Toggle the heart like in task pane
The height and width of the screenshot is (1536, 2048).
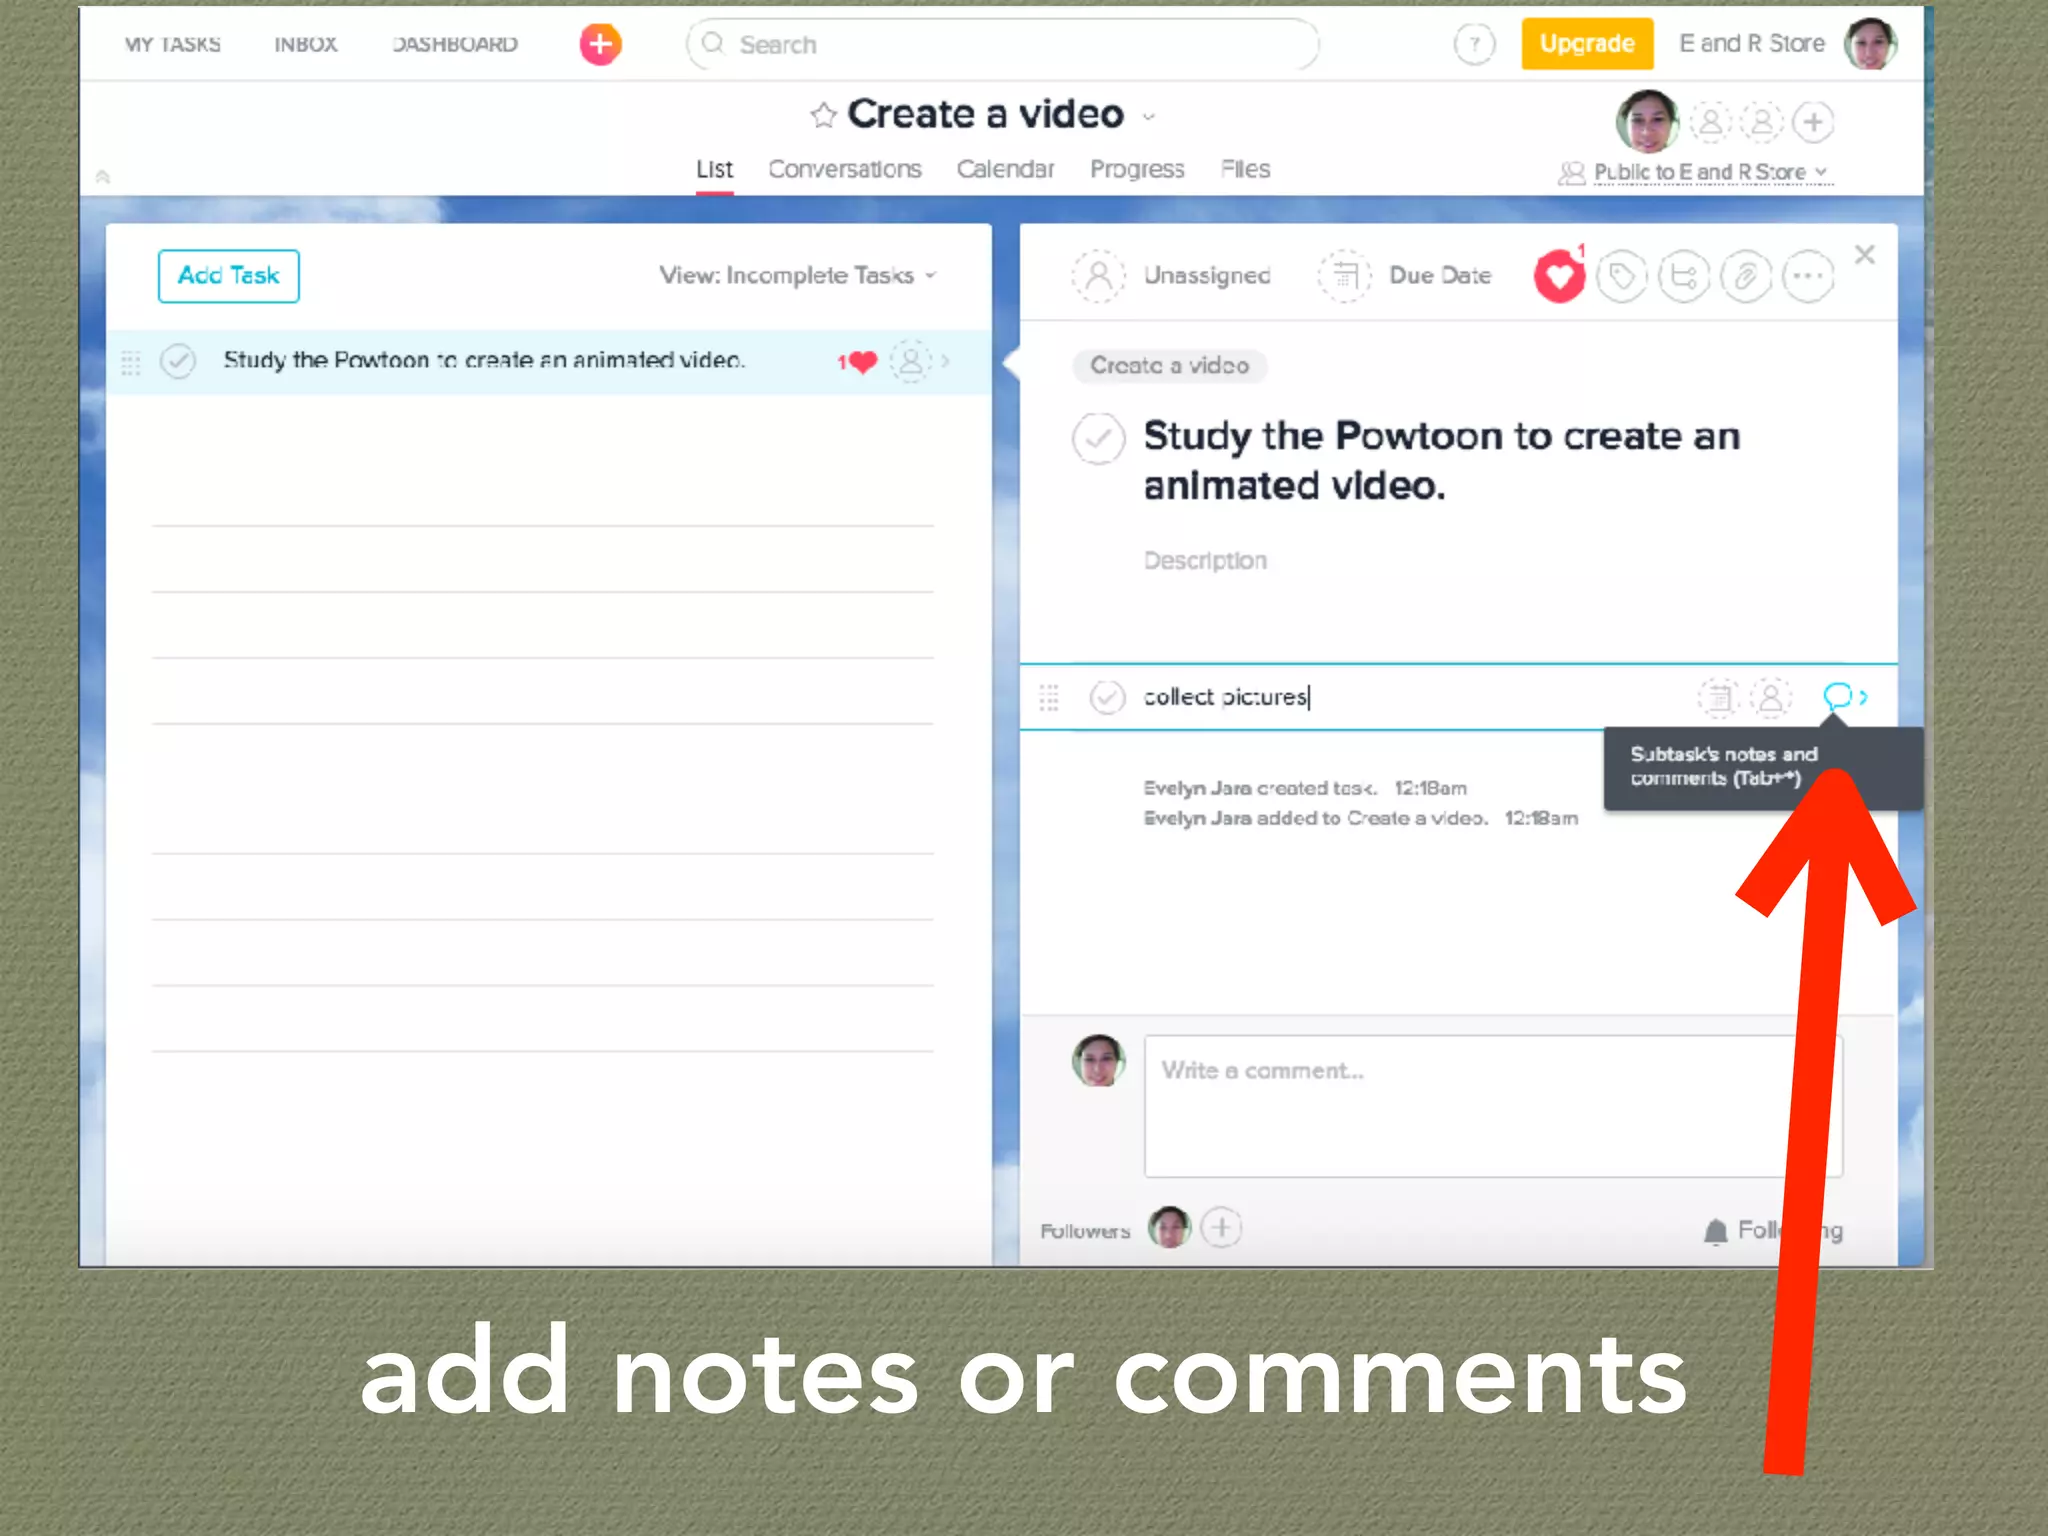point(1559,276)
